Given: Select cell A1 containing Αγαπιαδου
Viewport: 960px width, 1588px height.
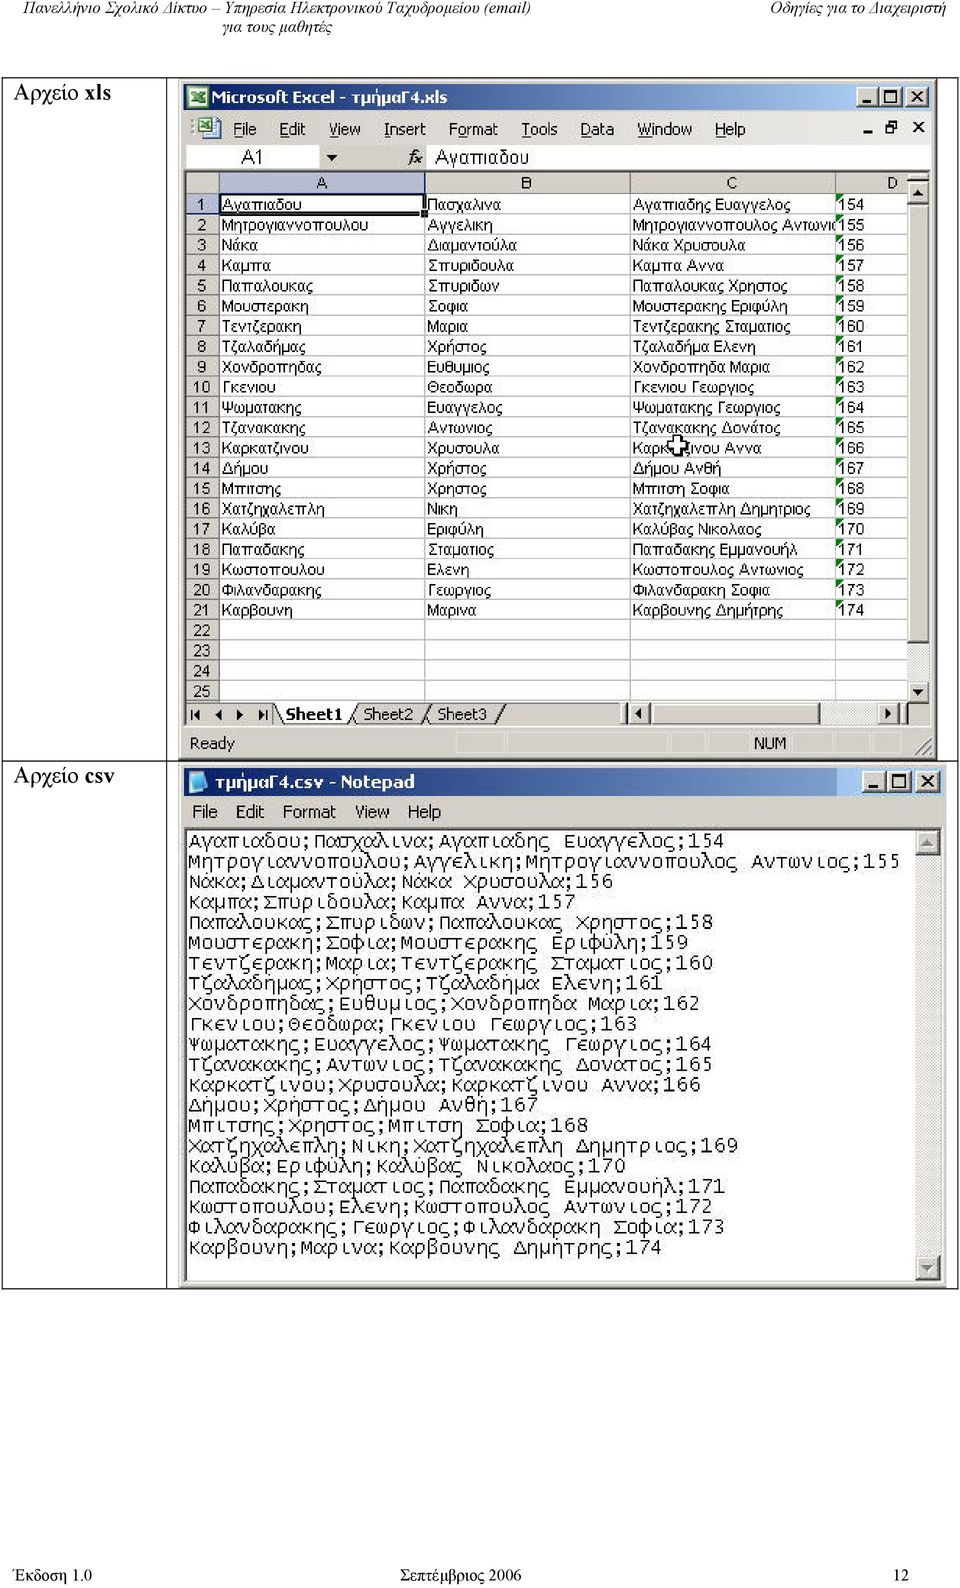Looking at the screenshot, I should [322, 204].
